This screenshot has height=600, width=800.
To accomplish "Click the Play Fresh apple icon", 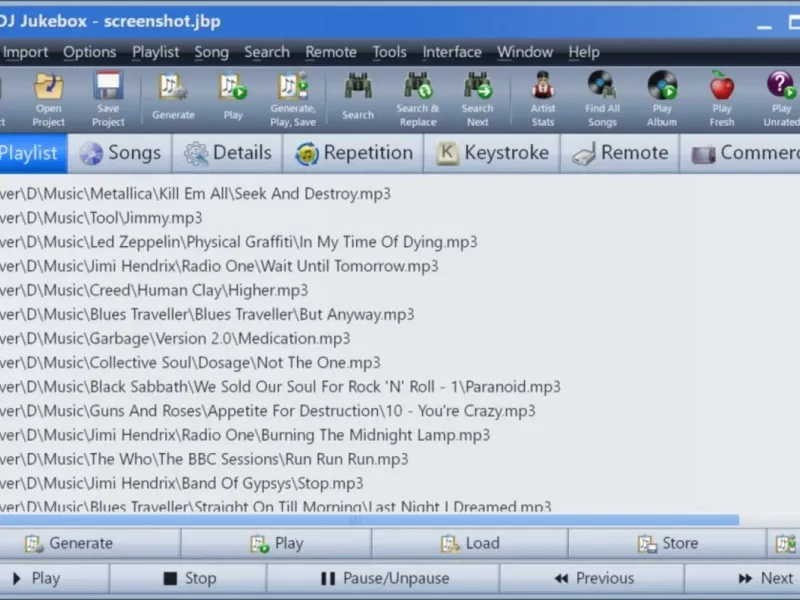I will [x=721, y=99].
